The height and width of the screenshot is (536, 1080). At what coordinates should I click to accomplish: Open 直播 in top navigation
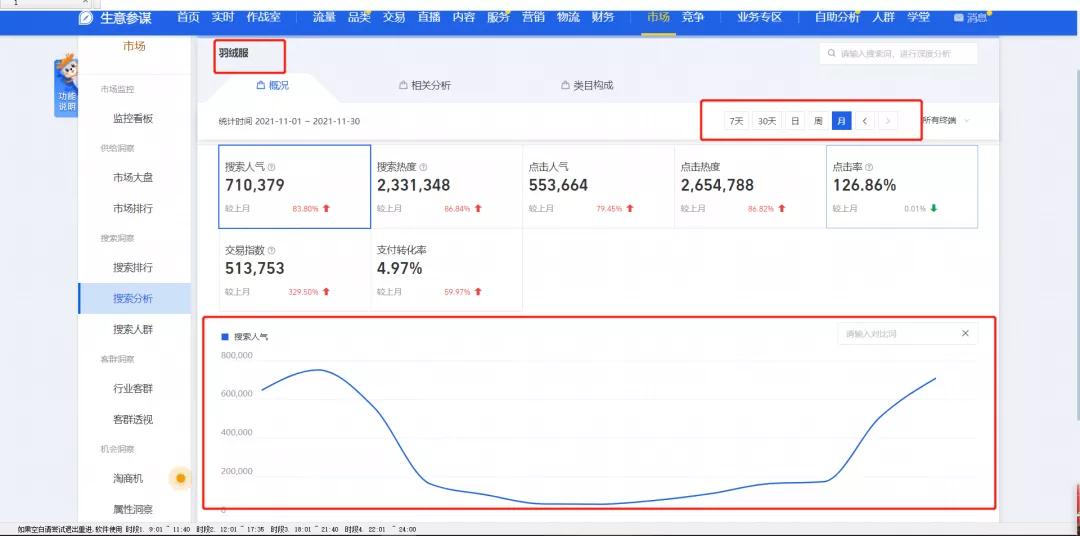(428, 17)
